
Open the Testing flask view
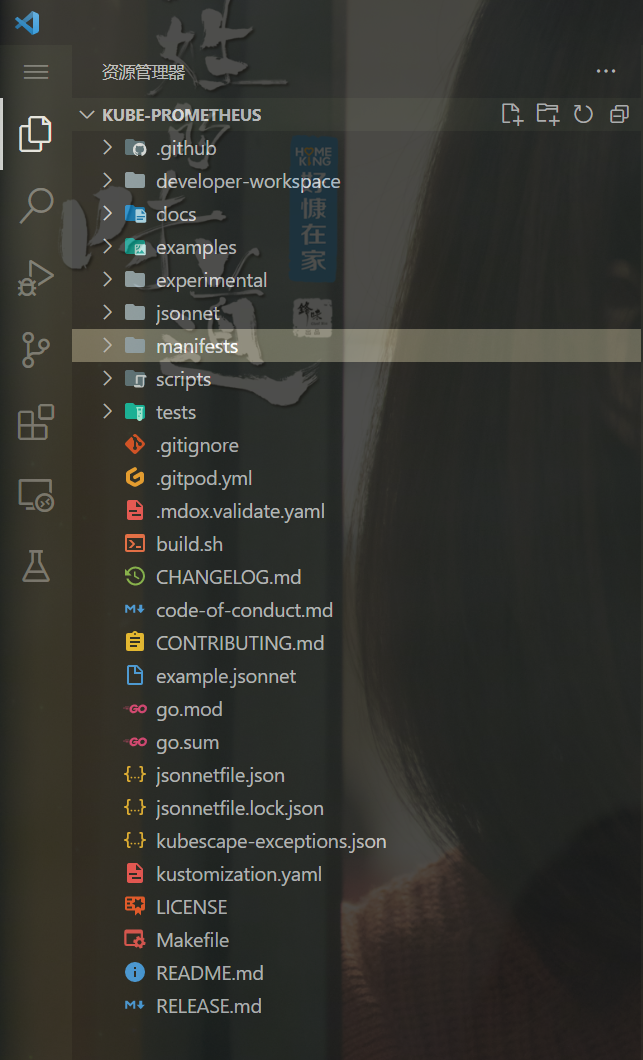pos(35,566)
